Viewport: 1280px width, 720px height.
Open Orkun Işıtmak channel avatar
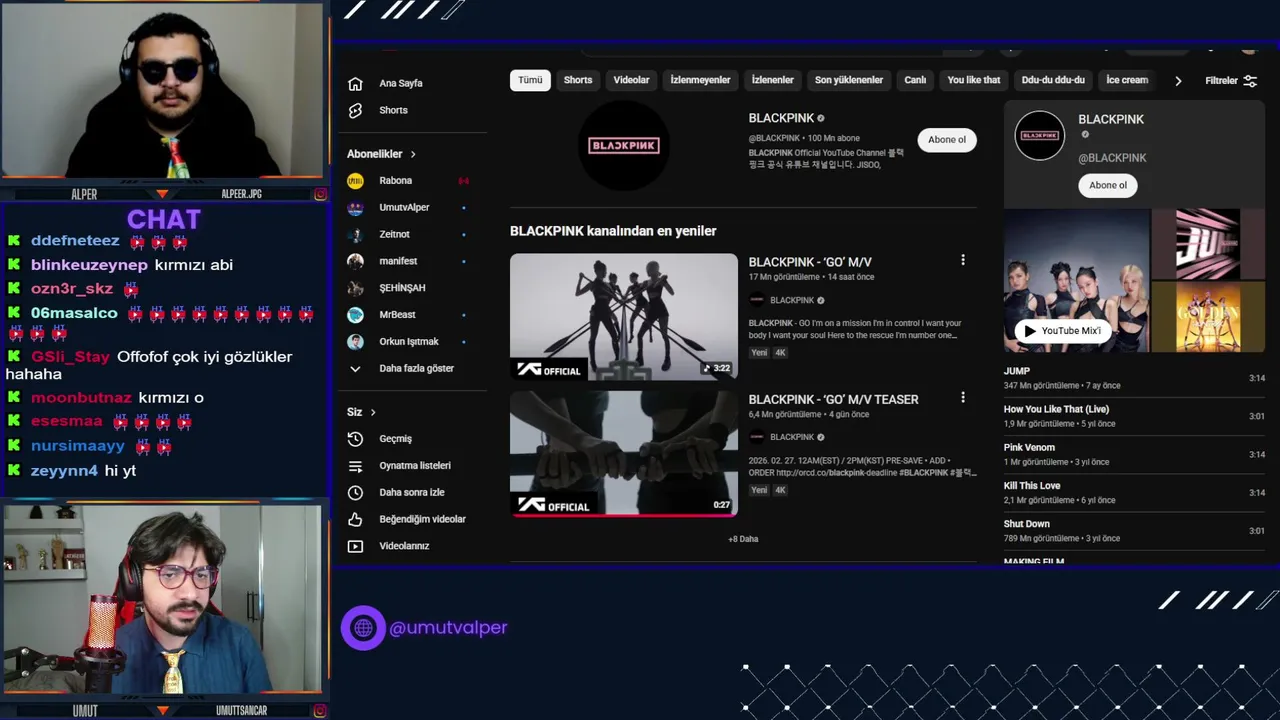355,342
